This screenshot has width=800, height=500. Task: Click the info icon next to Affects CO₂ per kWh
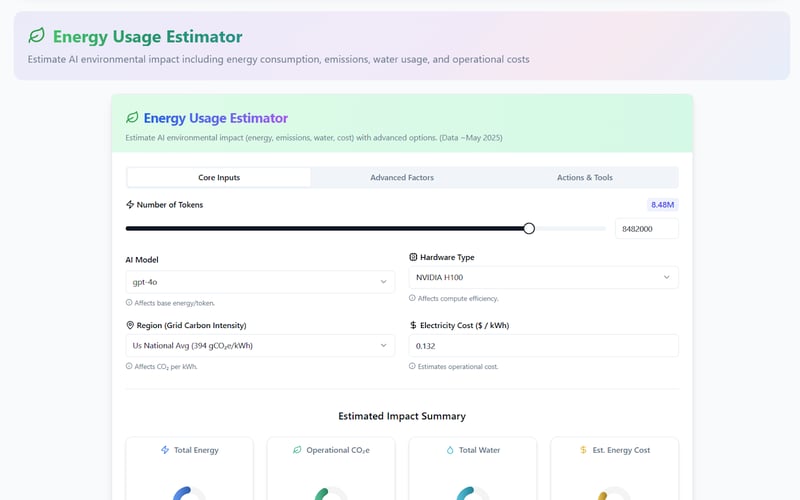129,366
